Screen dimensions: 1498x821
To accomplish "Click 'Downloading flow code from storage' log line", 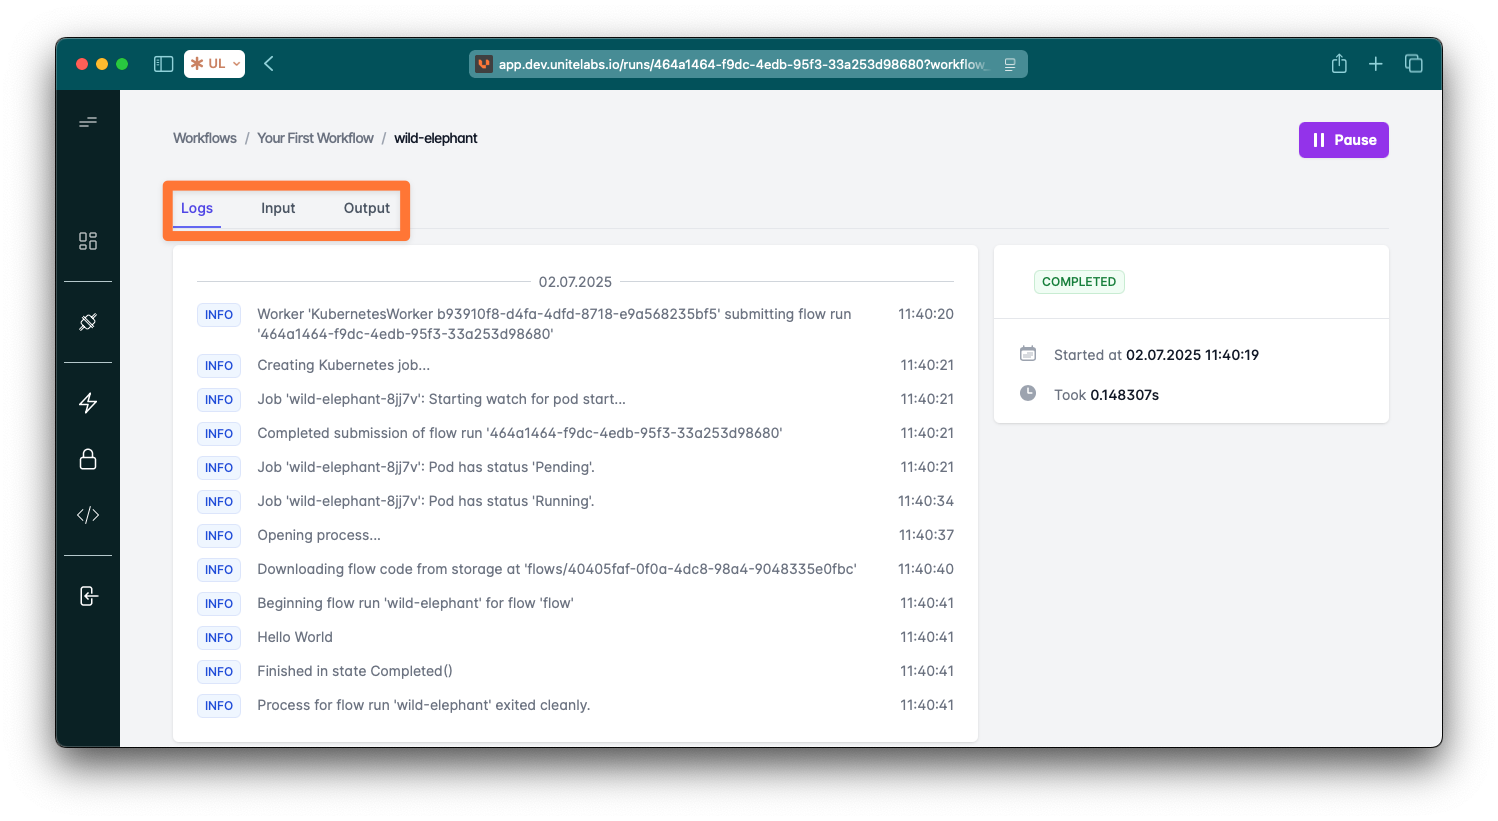I will click(557, 569).
